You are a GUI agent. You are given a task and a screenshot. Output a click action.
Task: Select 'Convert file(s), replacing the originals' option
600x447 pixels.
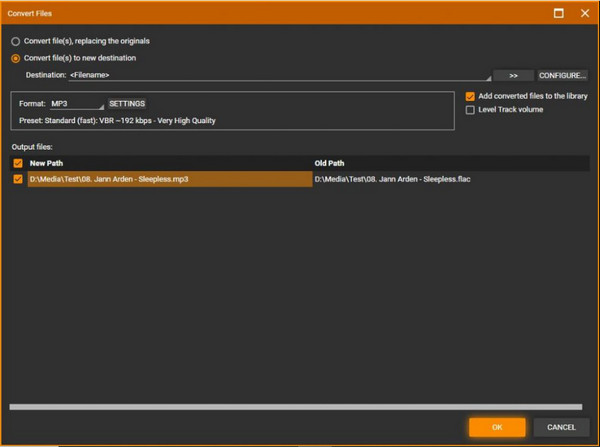tap(15, 41)
